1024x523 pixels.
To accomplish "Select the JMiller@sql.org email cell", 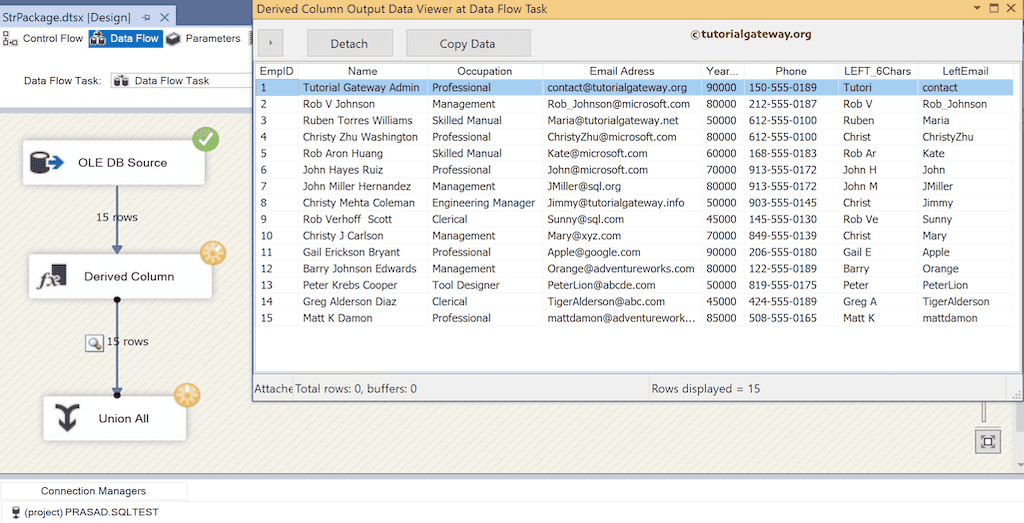I will 622,186.
